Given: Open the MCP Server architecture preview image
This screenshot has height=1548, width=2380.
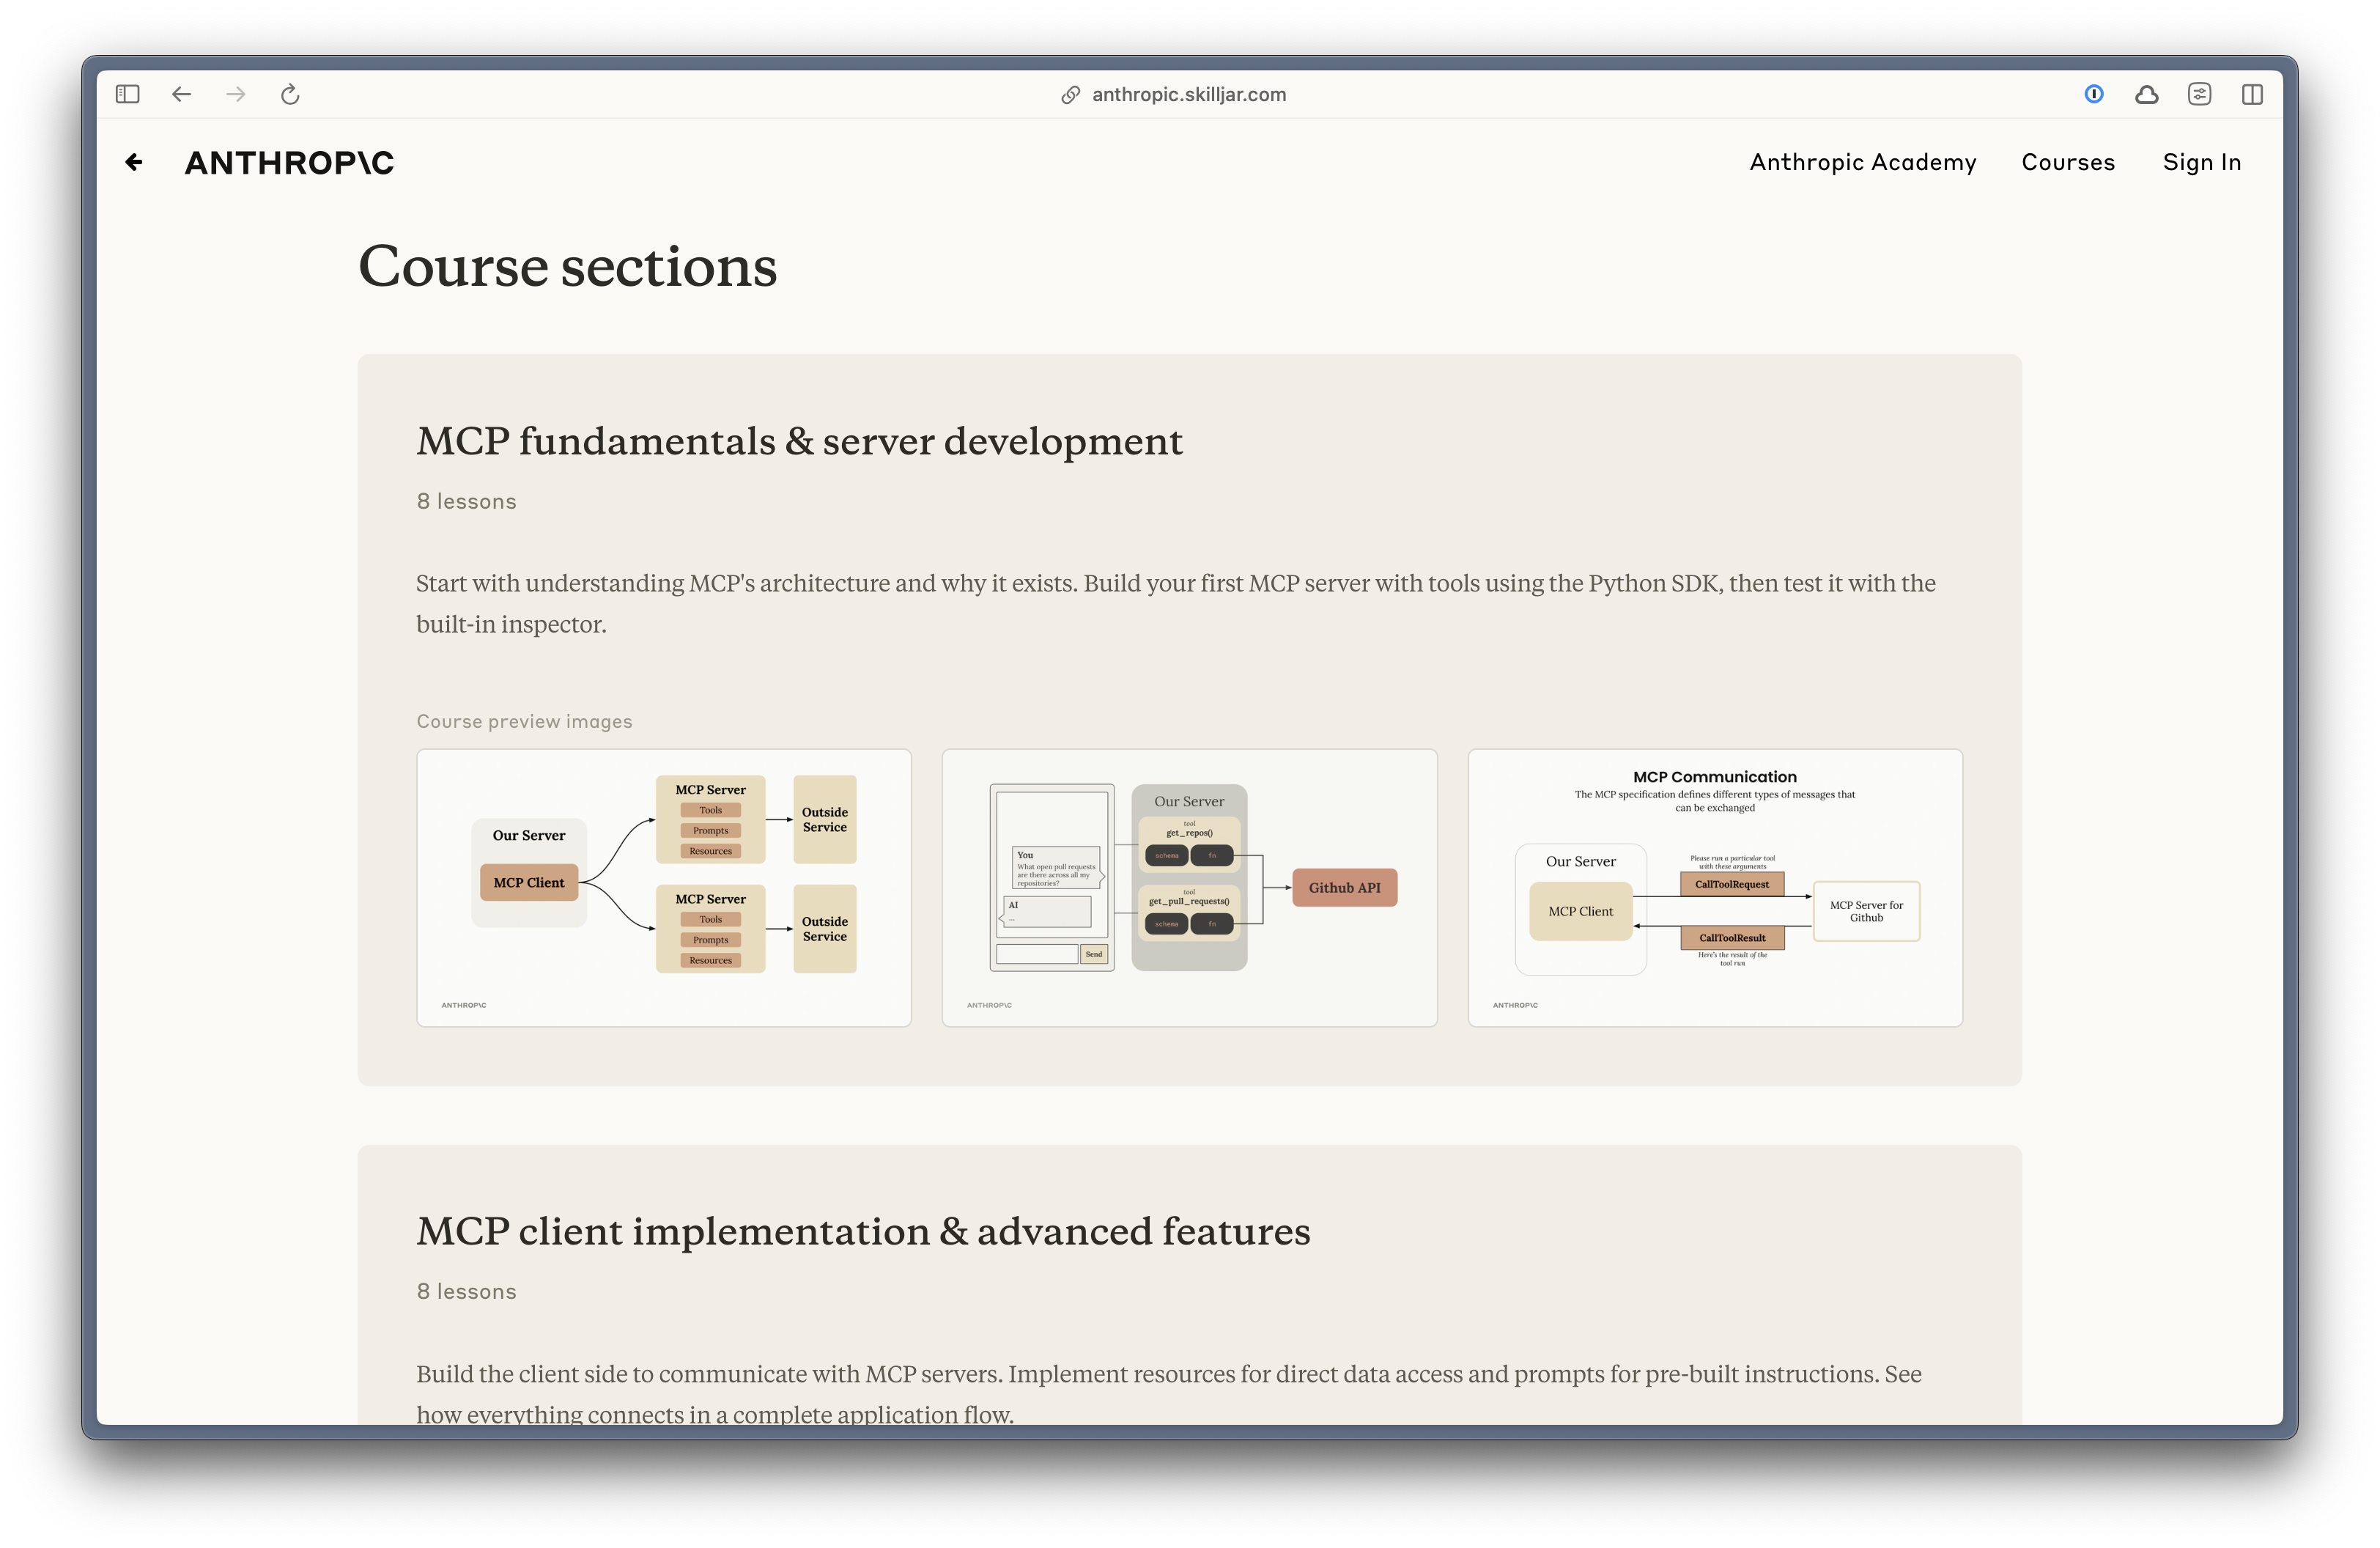Looking at the screenshot, I should [x=664, y=887].
